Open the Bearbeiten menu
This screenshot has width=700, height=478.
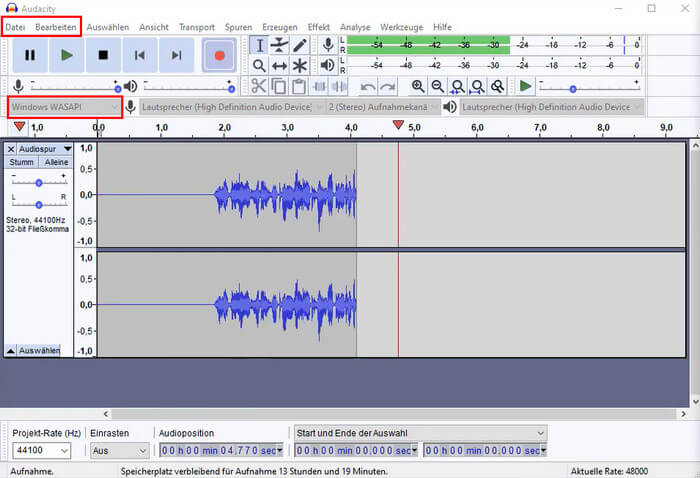point(56,27)
